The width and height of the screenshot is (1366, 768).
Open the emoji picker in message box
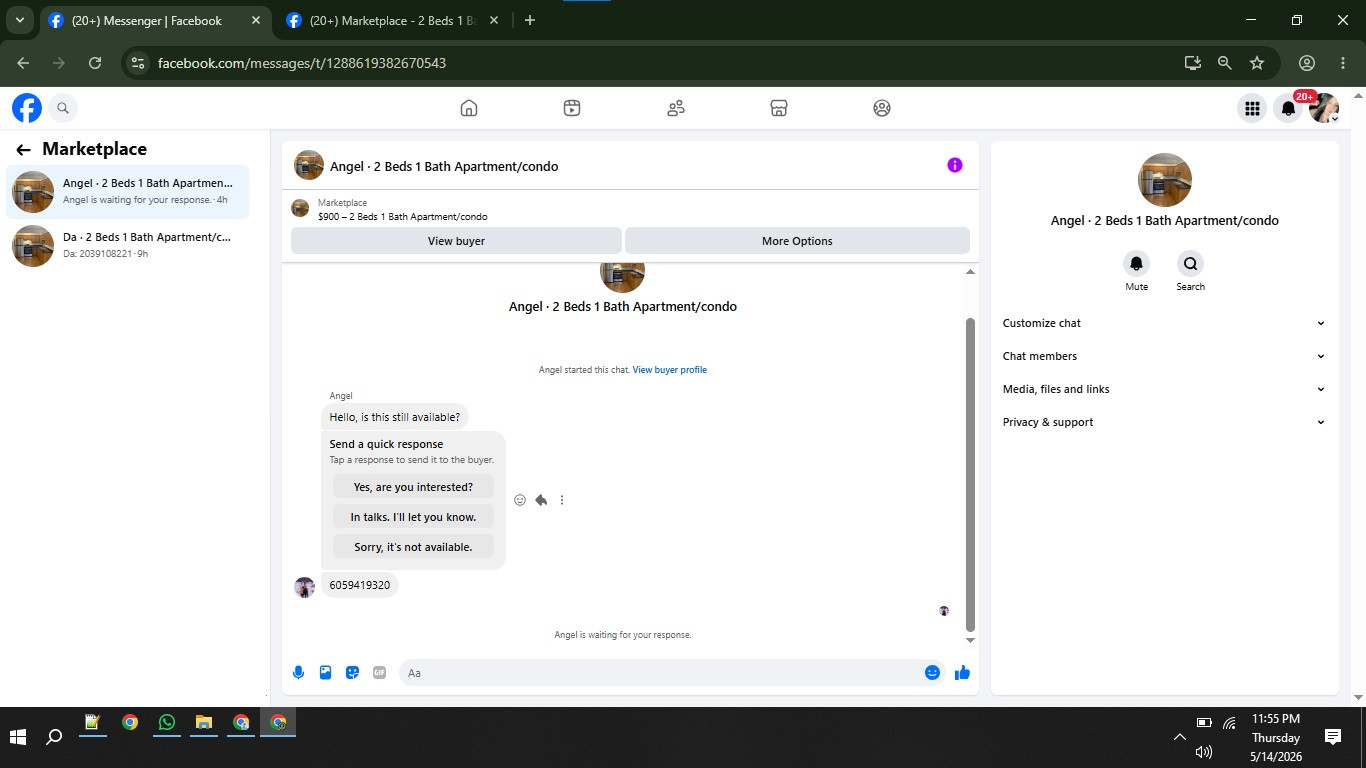coord(932,673)
